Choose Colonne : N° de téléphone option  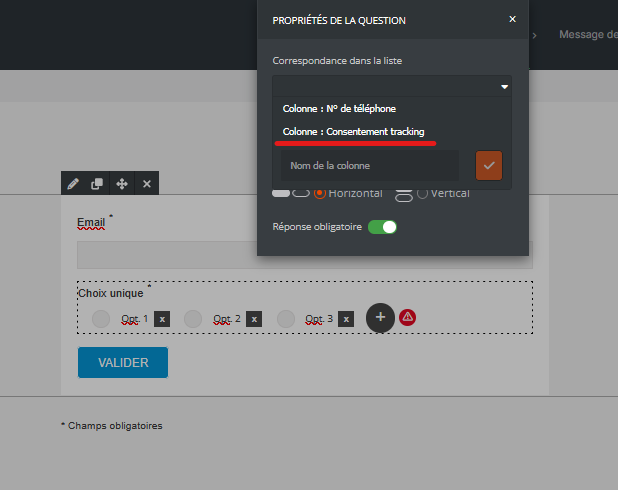(x=339, y=109)
